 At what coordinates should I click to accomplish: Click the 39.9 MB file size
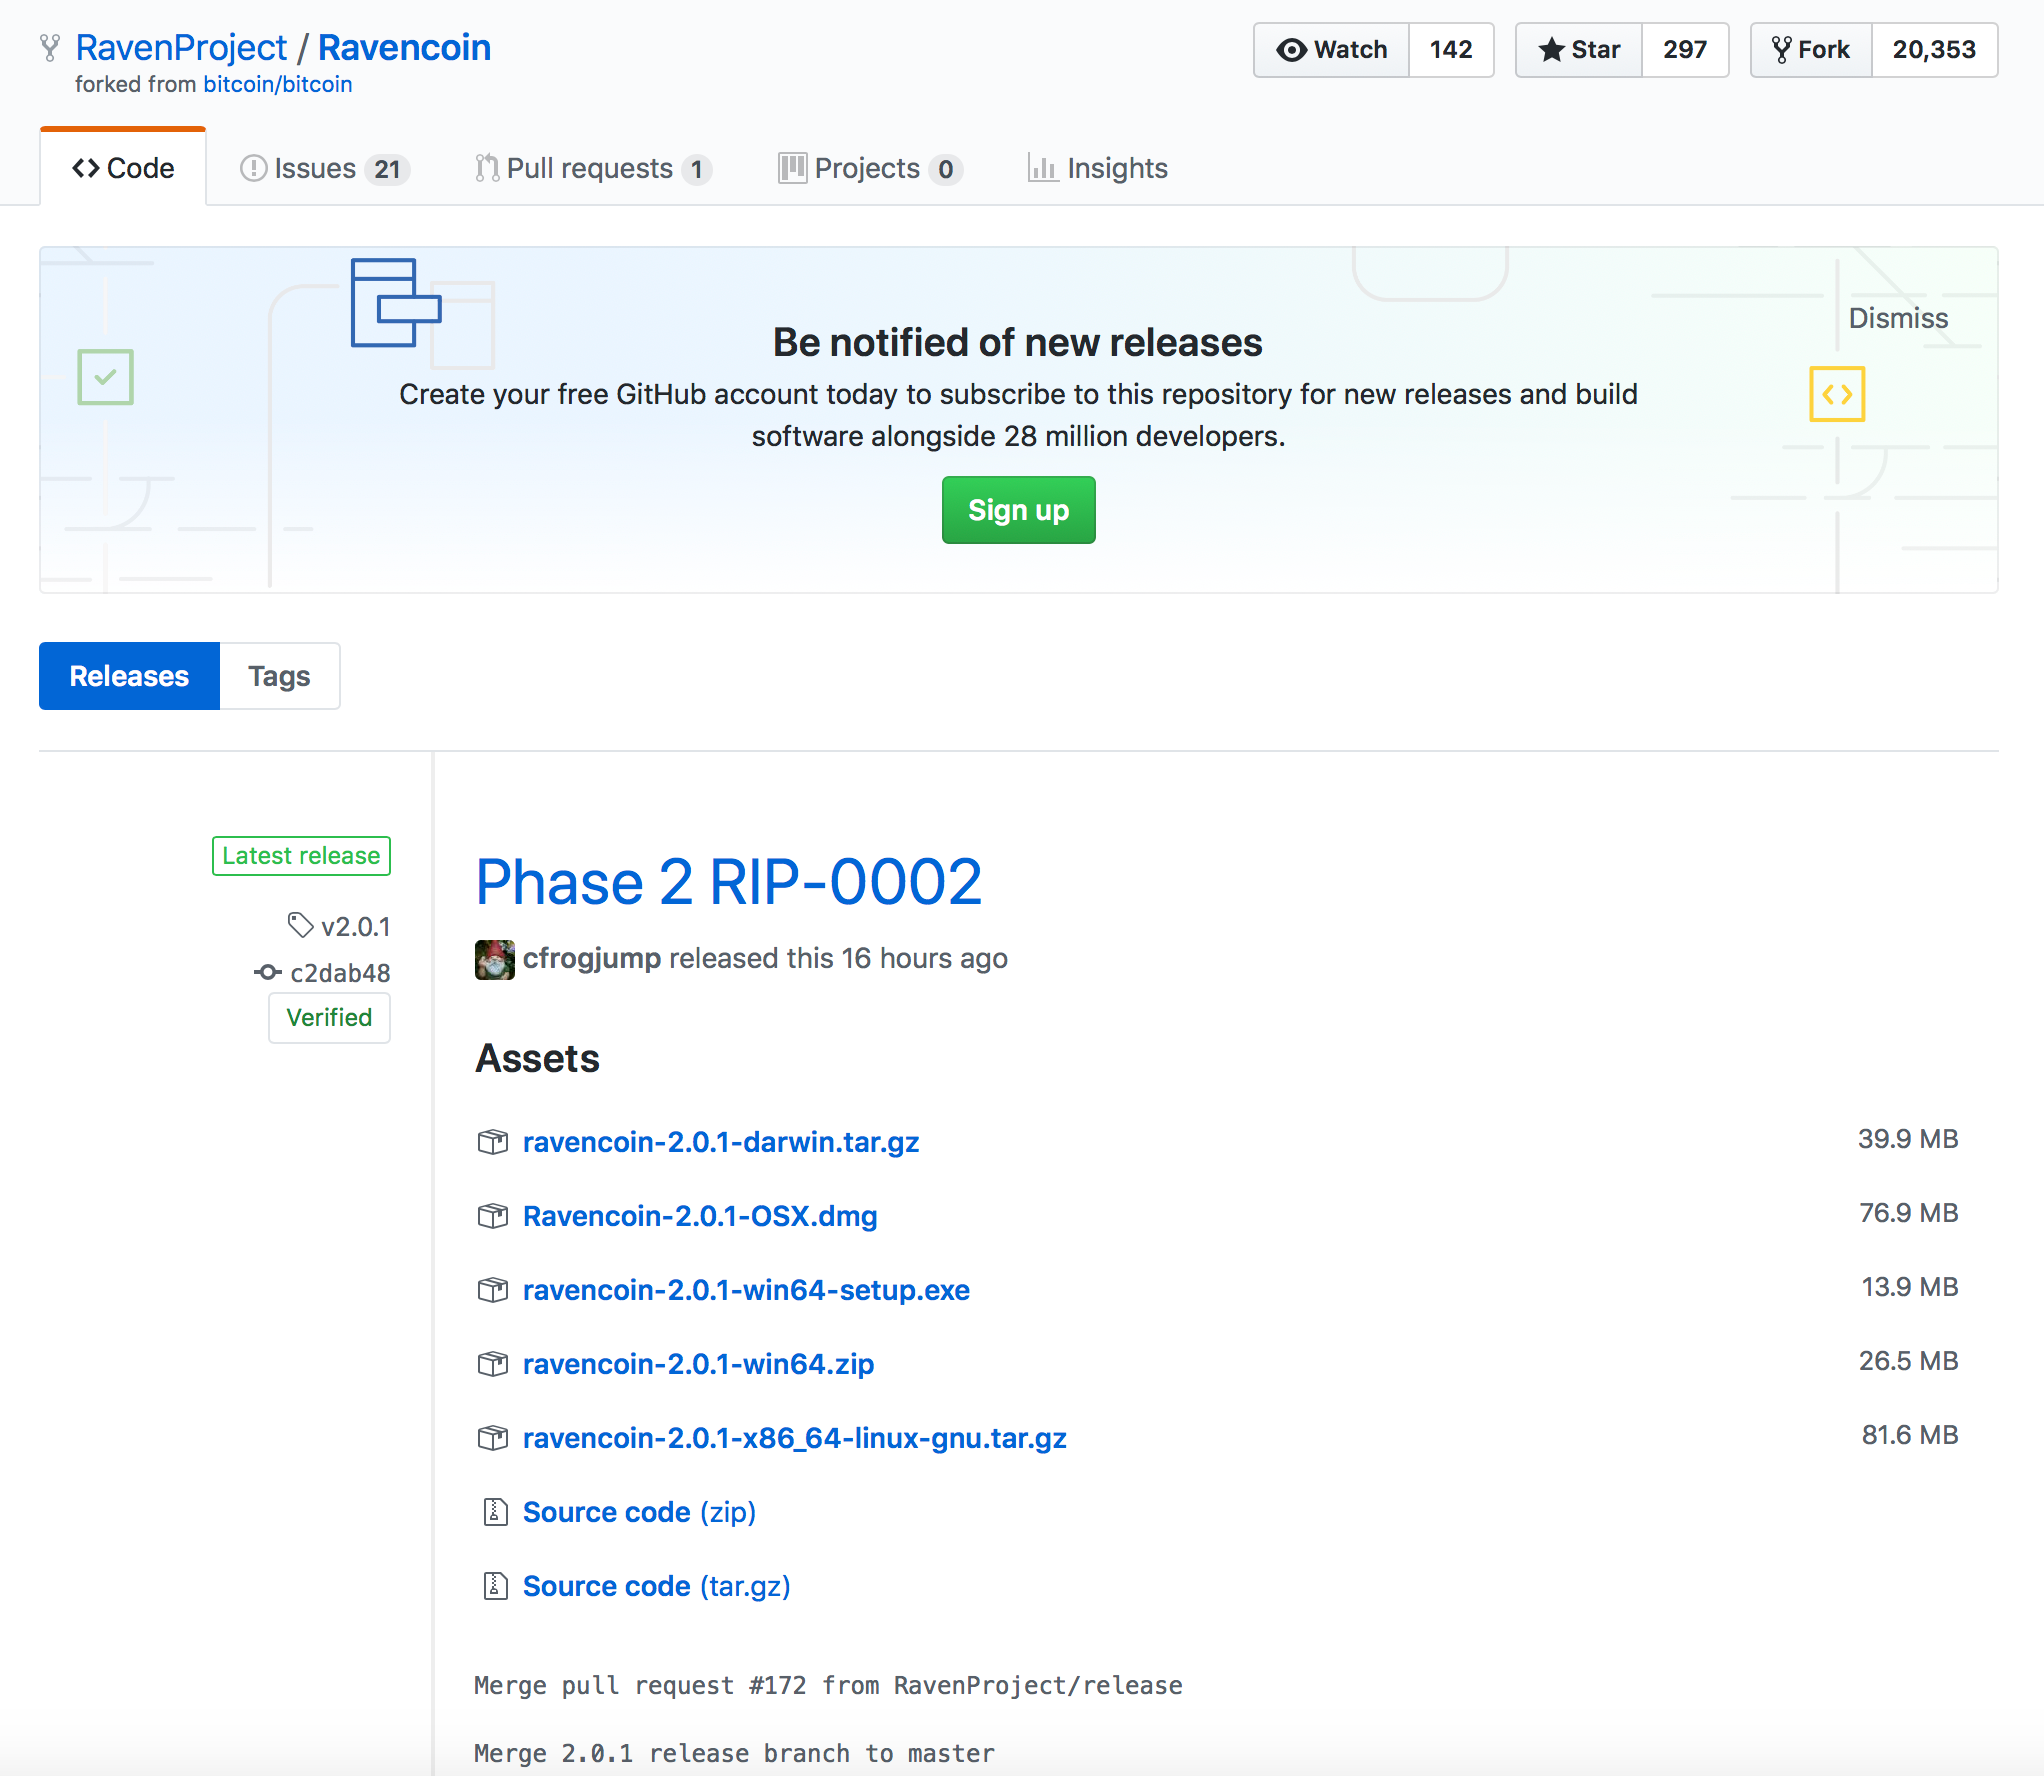pyautogui.click(x=1908, y=1139)
